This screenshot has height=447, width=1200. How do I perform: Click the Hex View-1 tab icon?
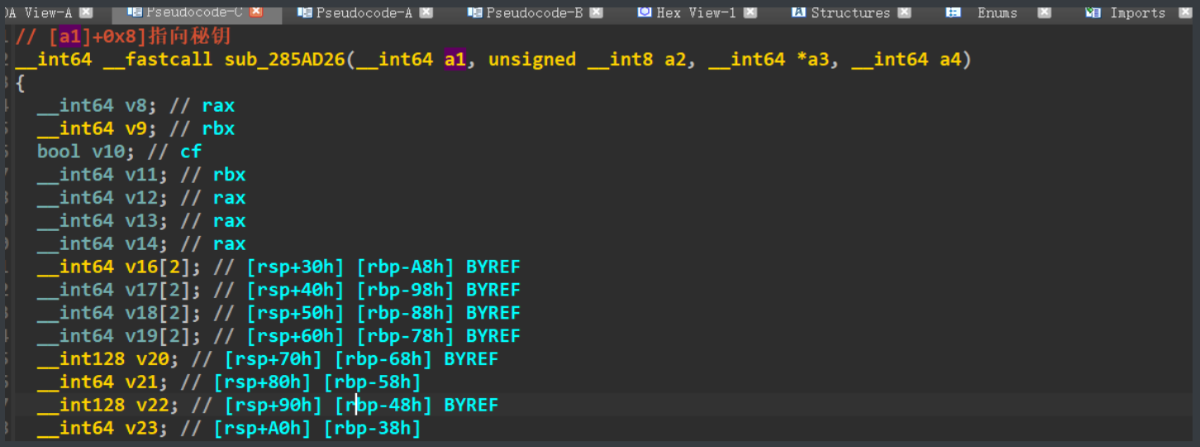(643, 13)
